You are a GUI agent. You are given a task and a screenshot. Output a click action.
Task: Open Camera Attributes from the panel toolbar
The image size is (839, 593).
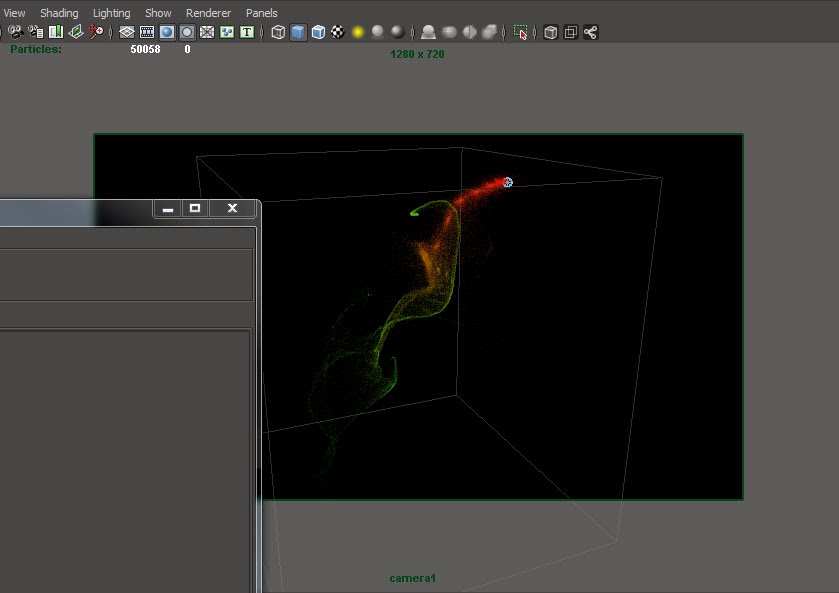[35, 32]
